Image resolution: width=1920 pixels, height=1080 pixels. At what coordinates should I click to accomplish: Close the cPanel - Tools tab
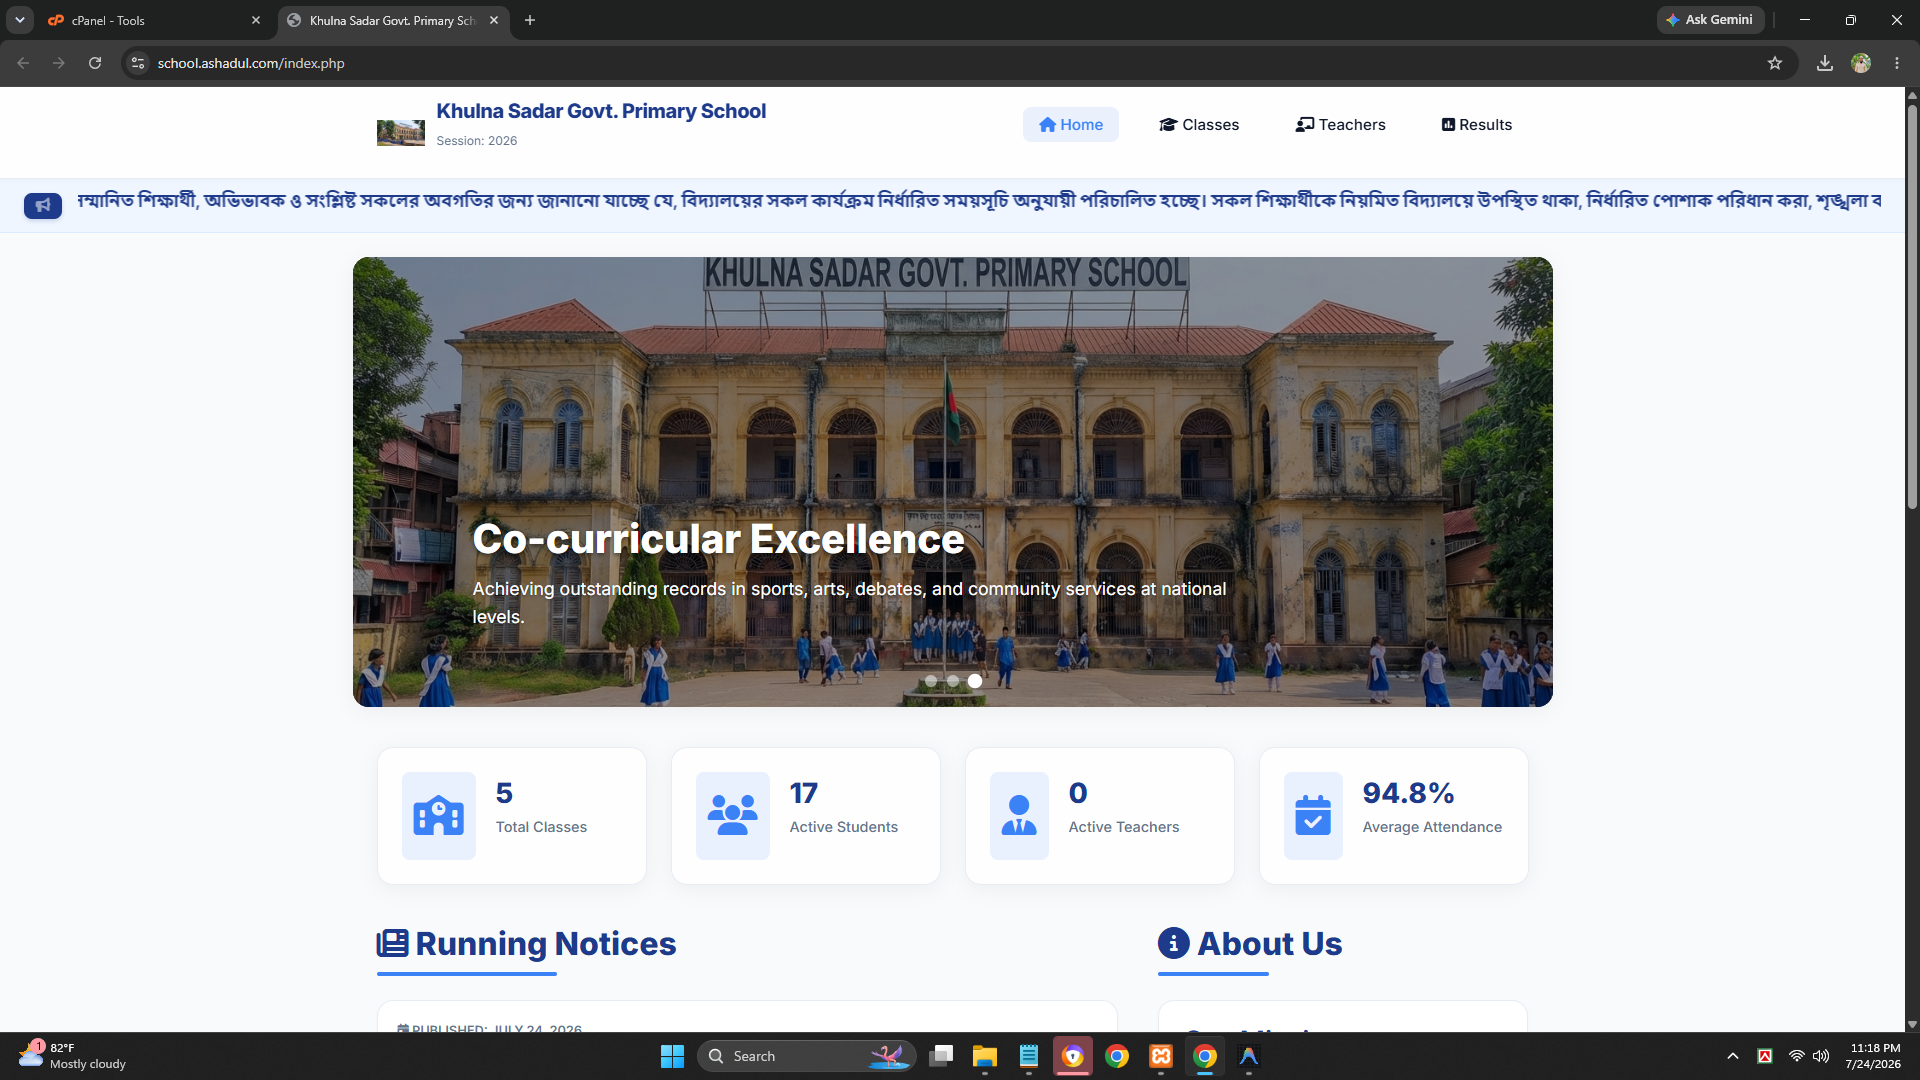point(256,20)
